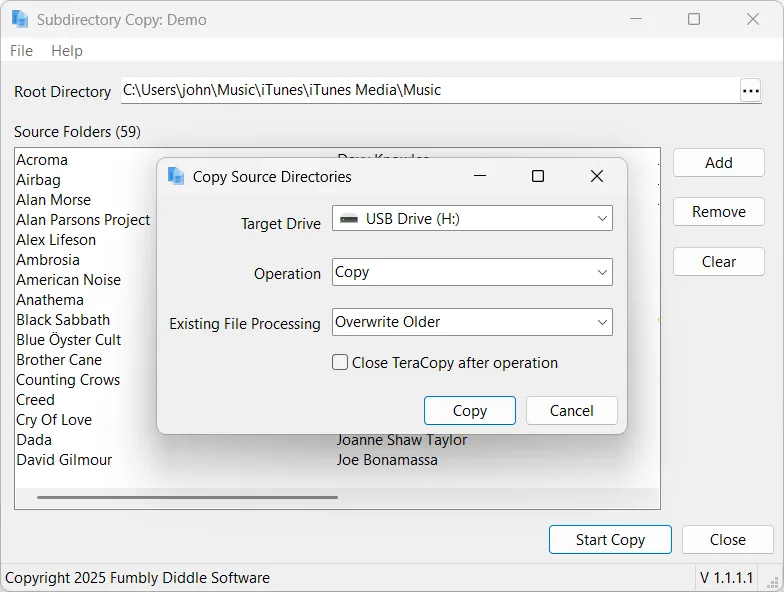Select Cry Of Love folder
The height and width of the screenshot is (592, 784).
point(54,420)
